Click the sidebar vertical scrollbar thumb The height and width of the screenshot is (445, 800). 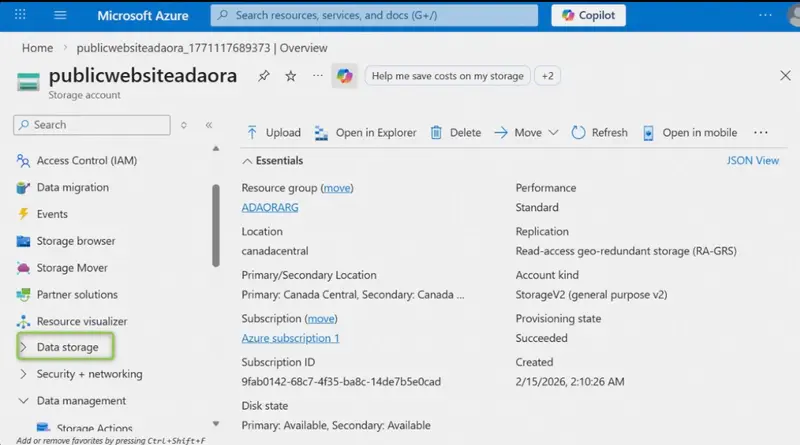(x=216, y=226)
